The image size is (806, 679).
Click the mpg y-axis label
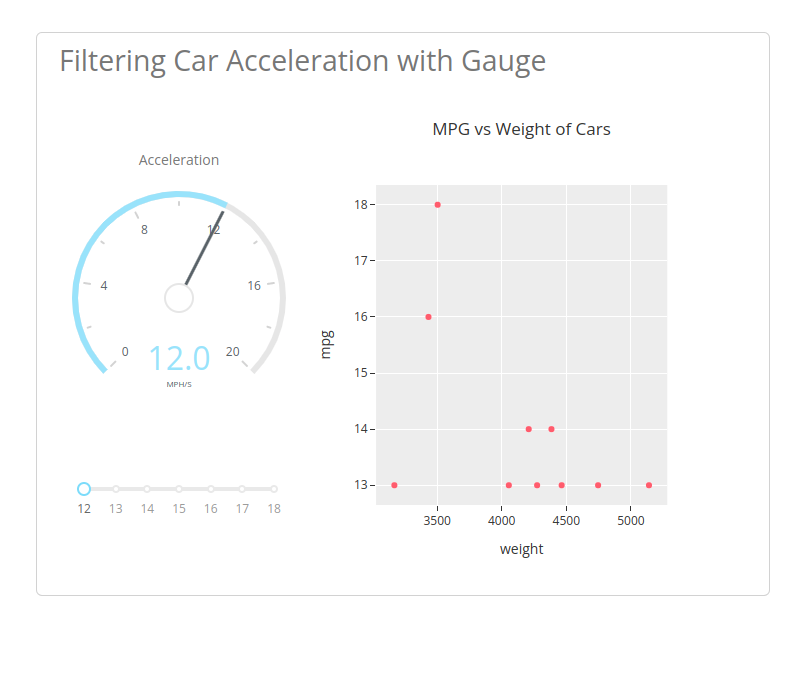point(326,344)
